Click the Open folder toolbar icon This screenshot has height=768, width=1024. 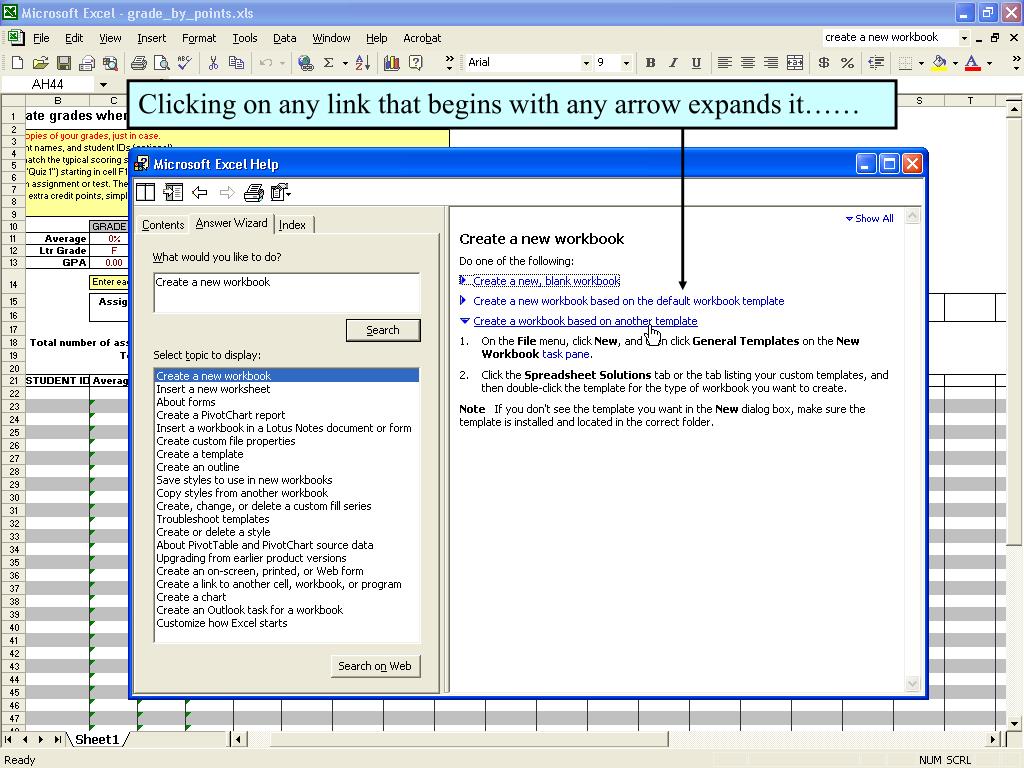click(x=40, y=63)
